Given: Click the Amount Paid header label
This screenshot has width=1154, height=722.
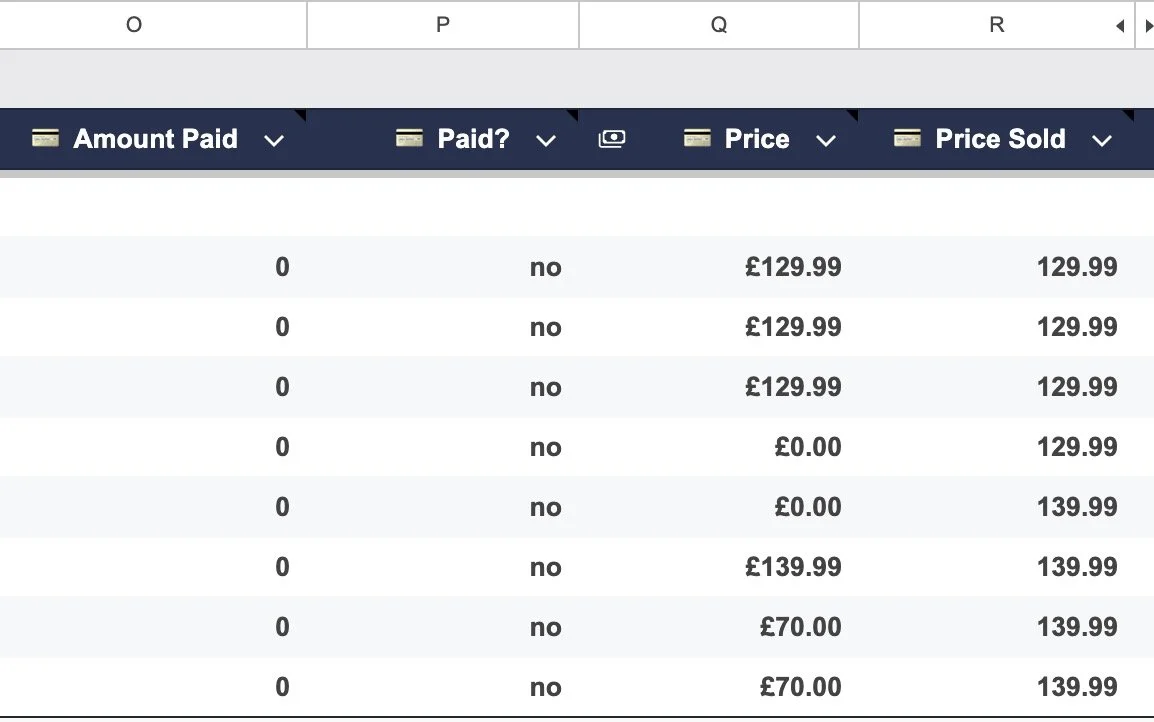Looking at the screenshot, I should coord(154,139).
